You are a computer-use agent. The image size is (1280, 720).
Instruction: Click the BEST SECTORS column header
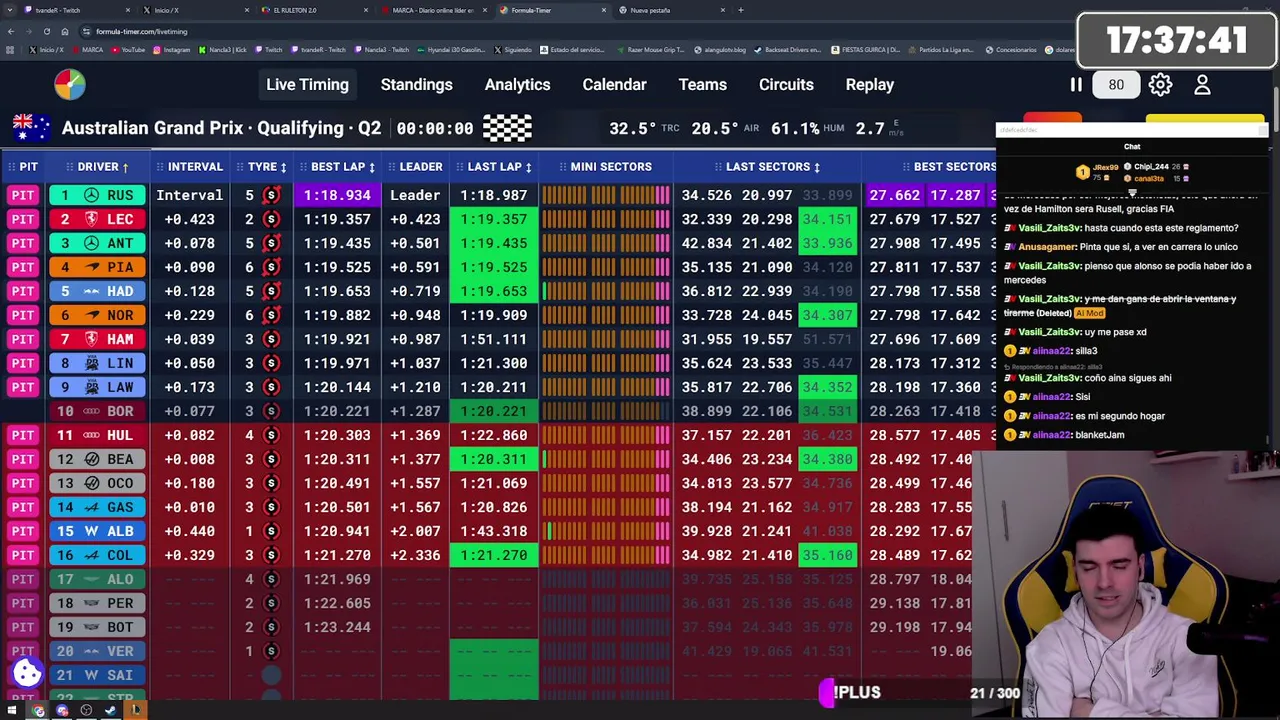(948, 167)
